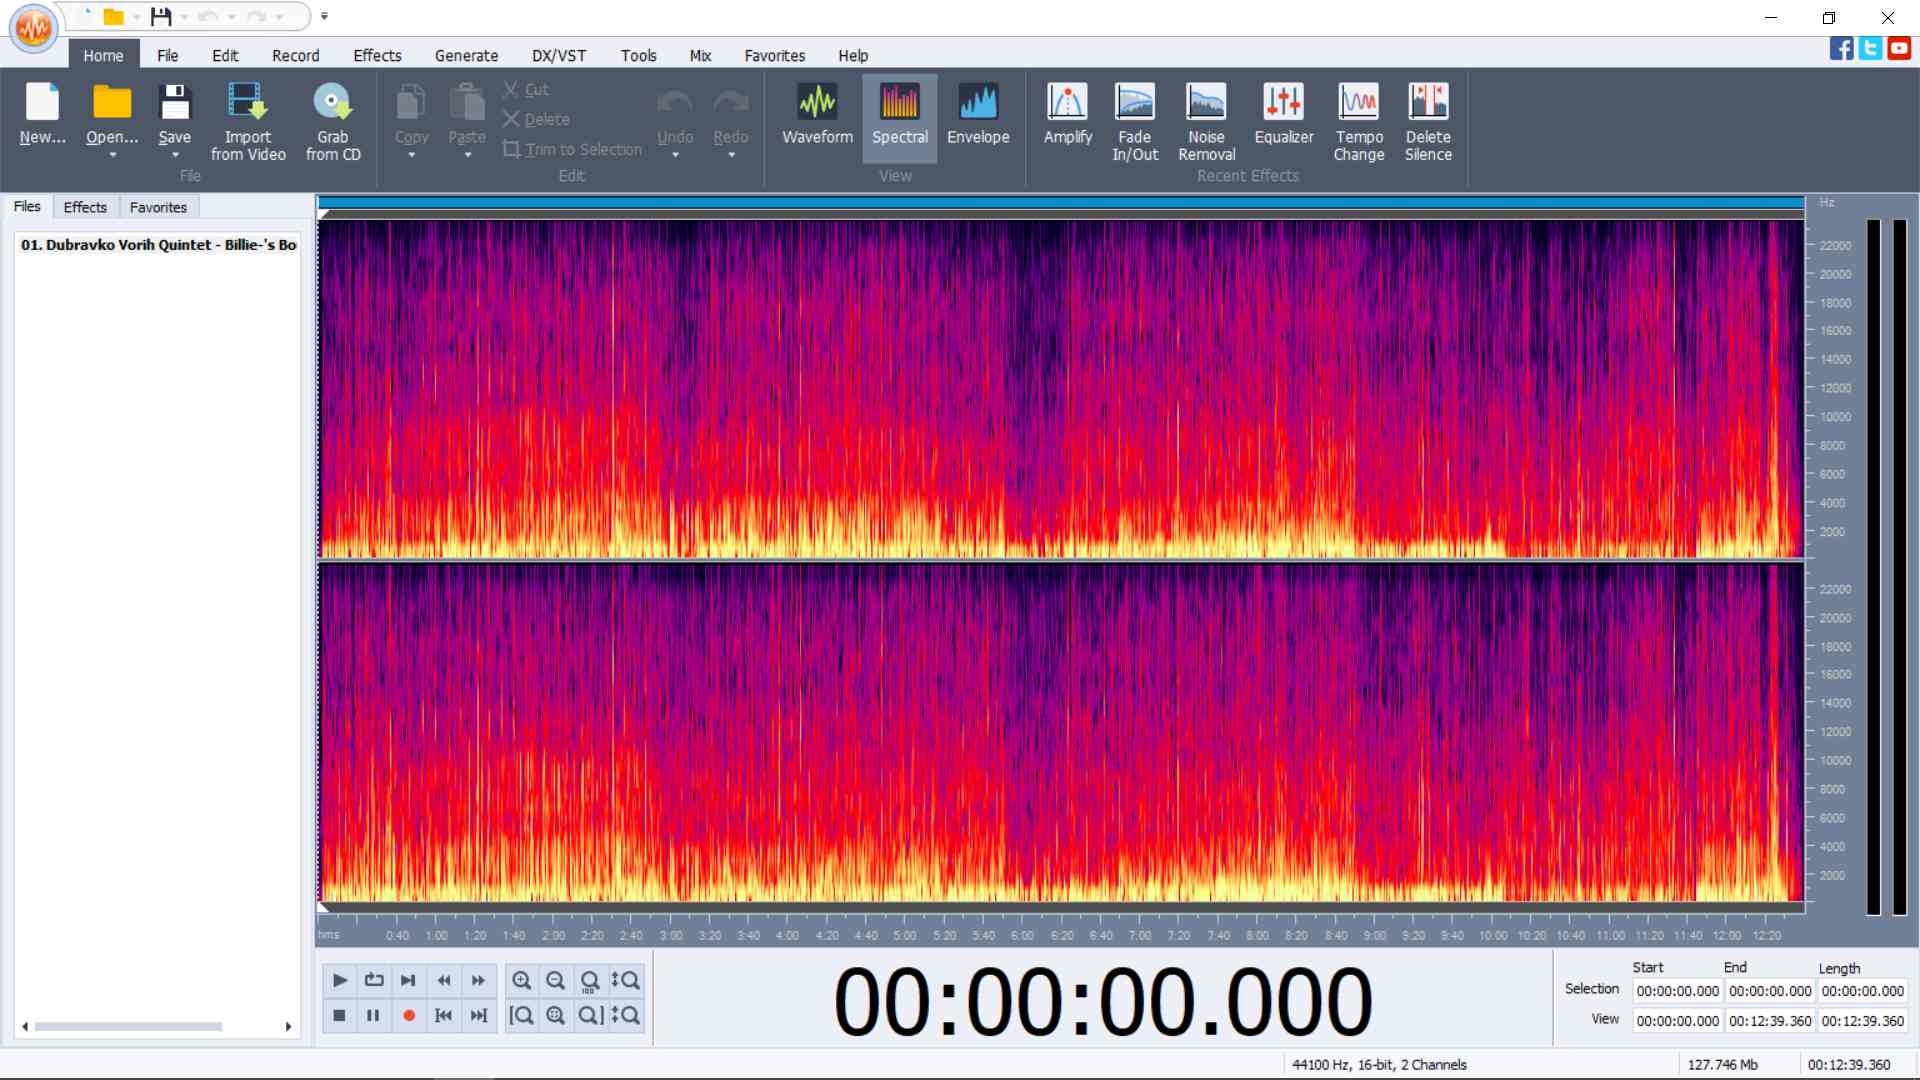The height and width of the screenshot is (1080, 1920).
Task: Click Trim to Selection
Action: [x=572, y=149]
